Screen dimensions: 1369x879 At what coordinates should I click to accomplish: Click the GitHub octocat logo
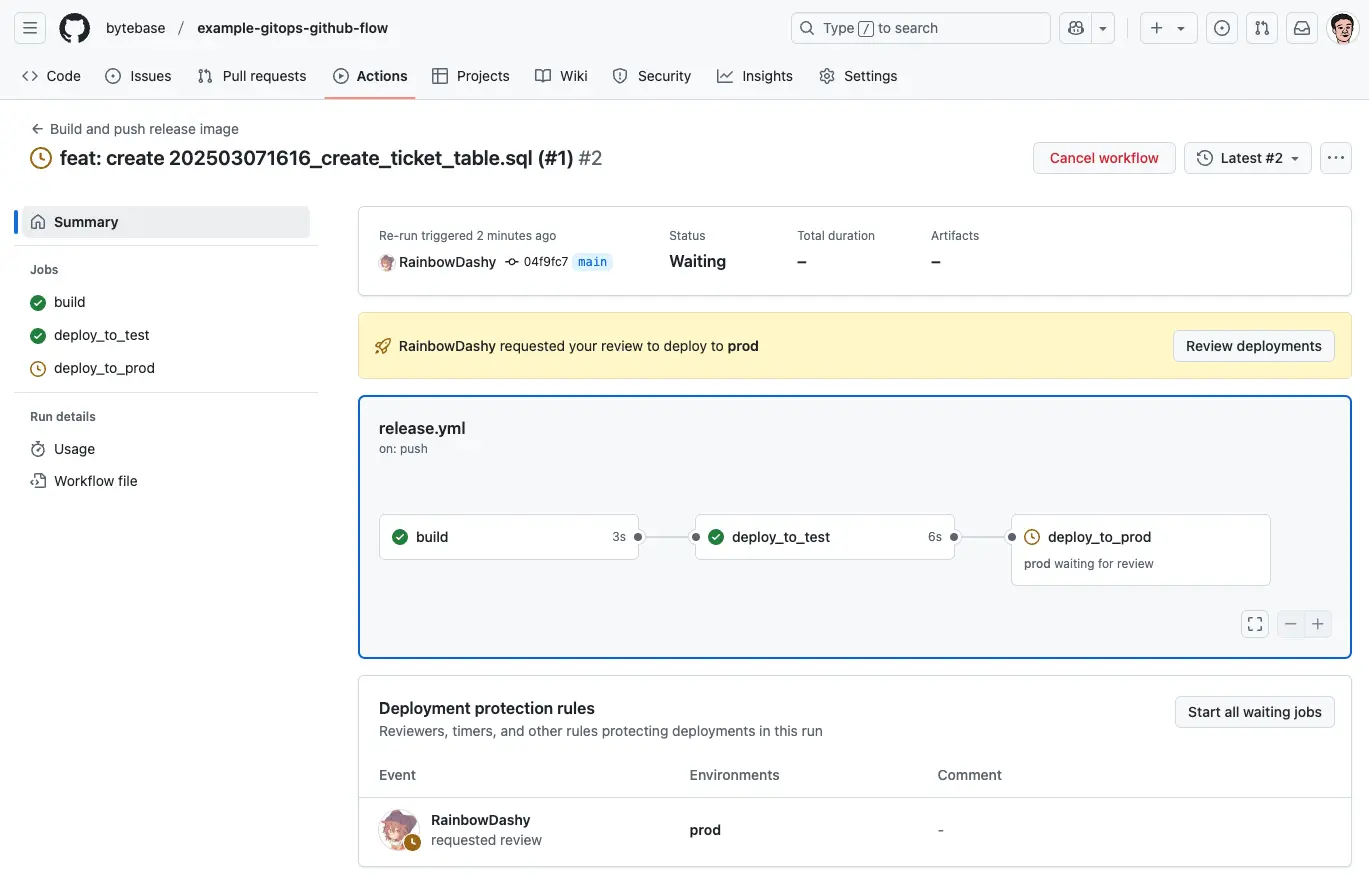click(74, 27)
